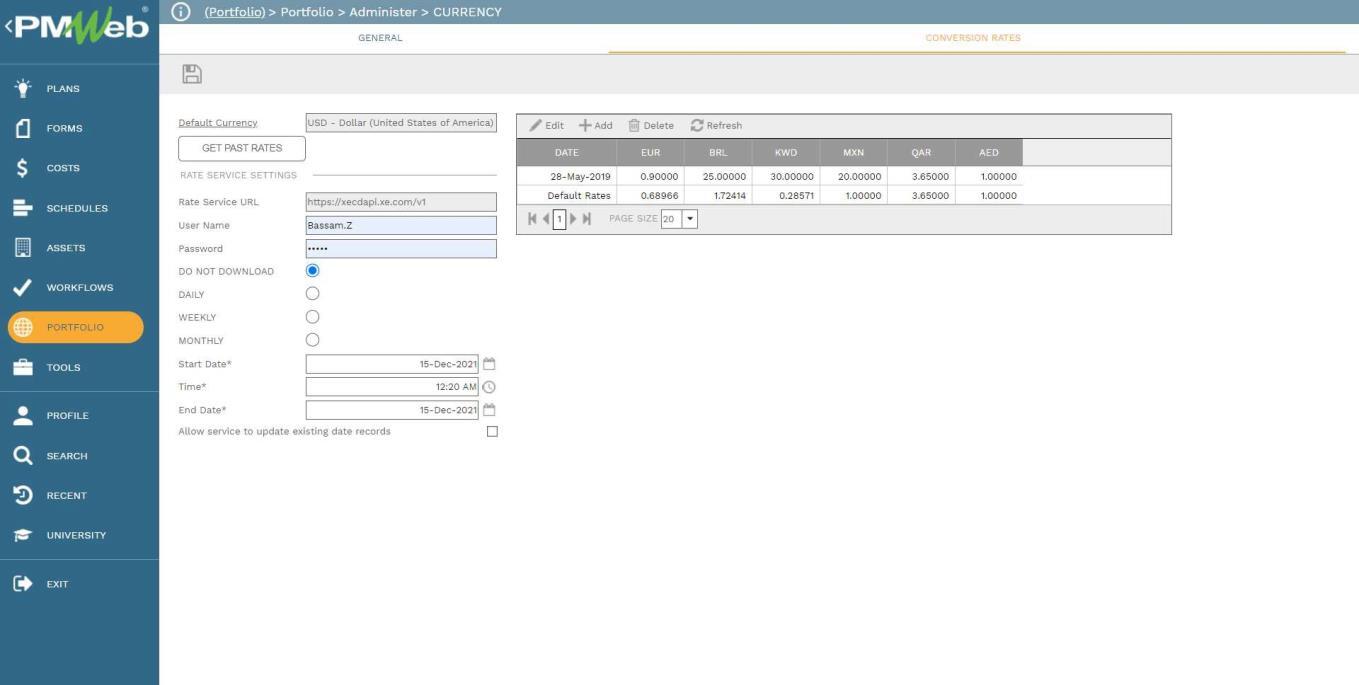
Task: Open the Start Date calendar picker
Action: [489, 364]
